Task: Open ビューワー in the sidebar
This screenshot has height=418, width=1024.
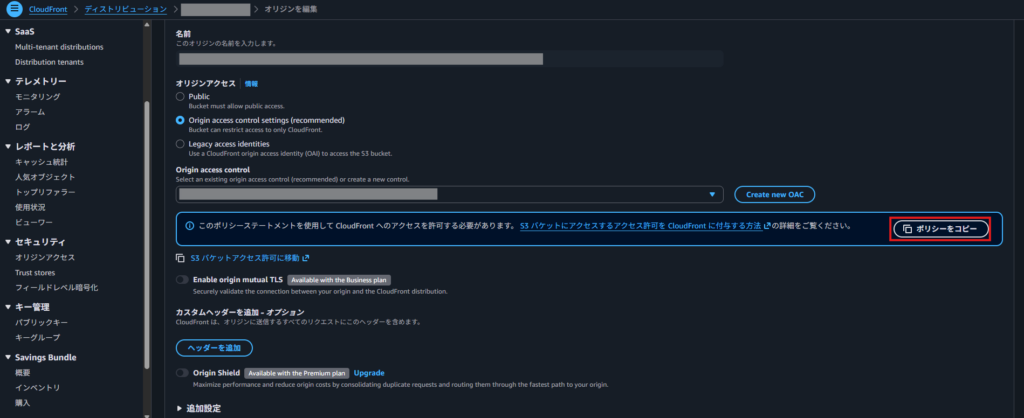Action: pyautogui.click(x=34, y=222)
